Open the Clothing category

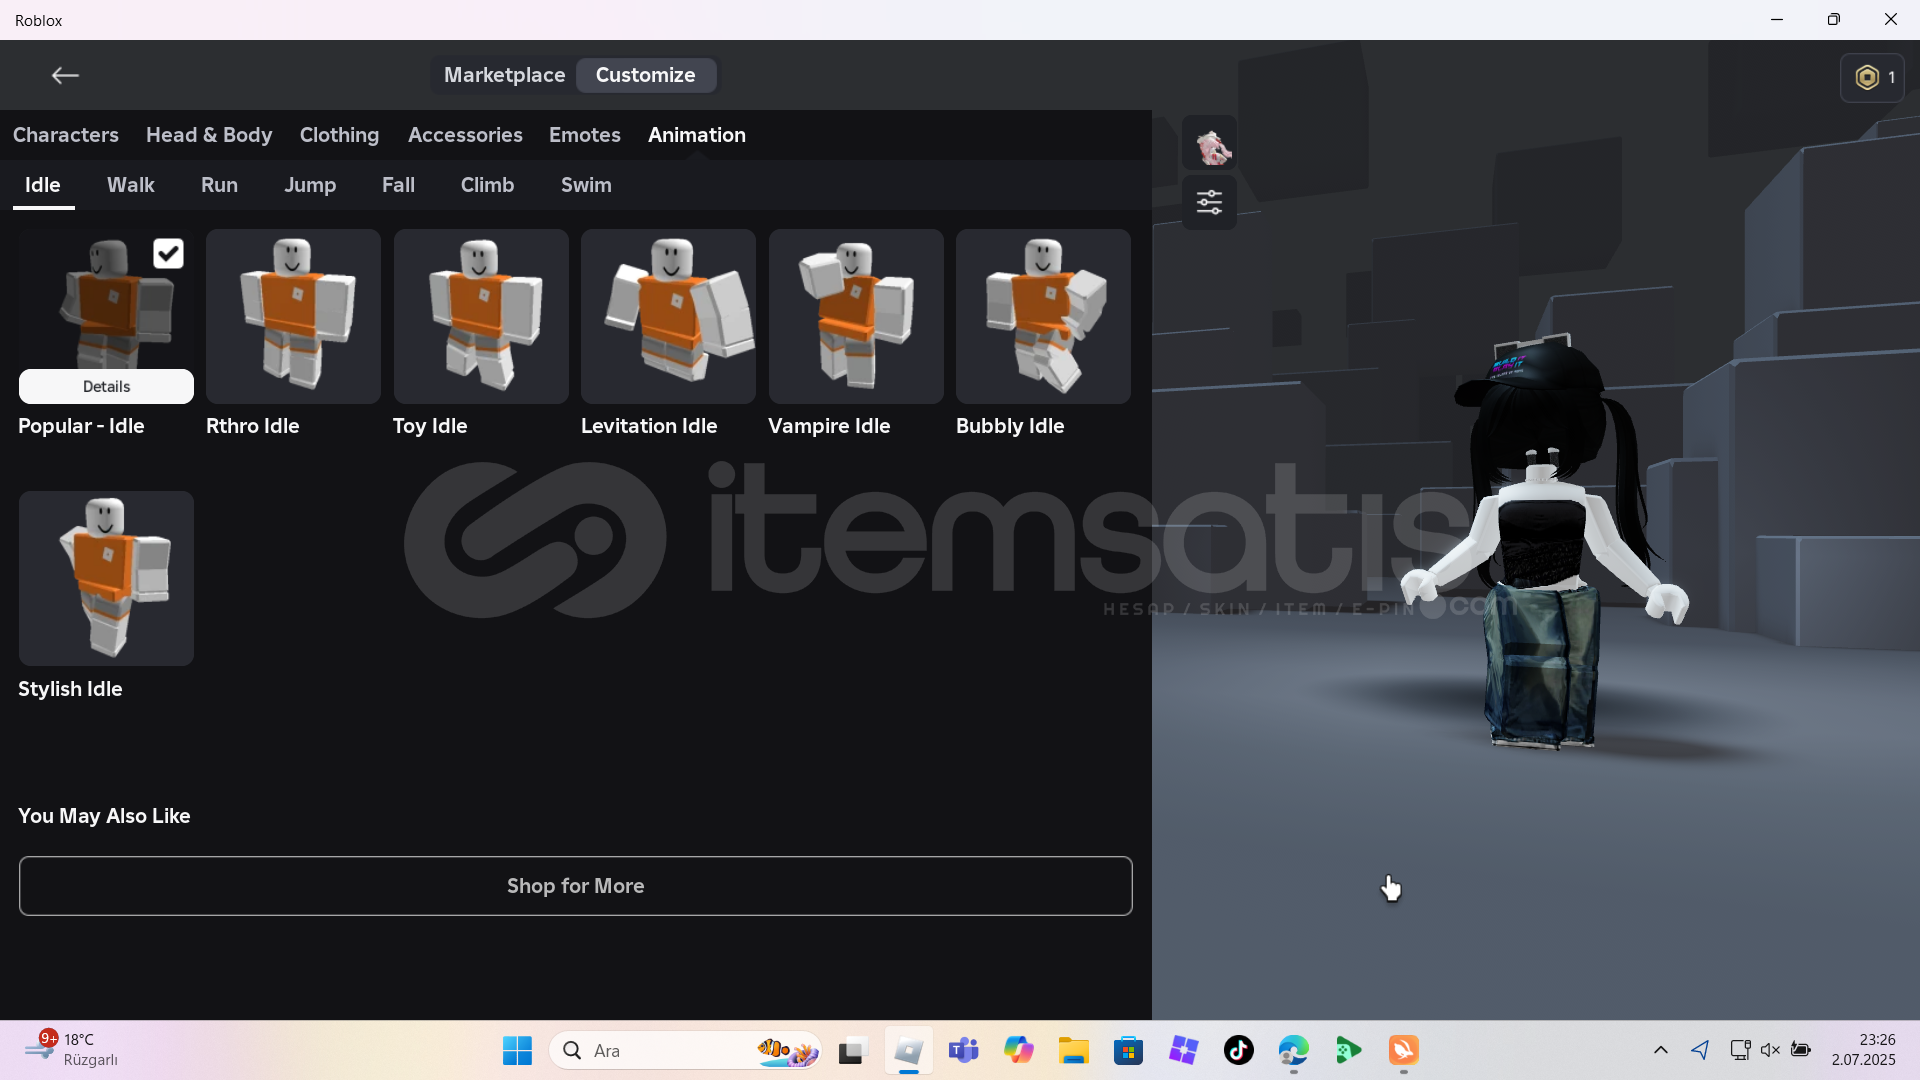click(x=339, y=135)
